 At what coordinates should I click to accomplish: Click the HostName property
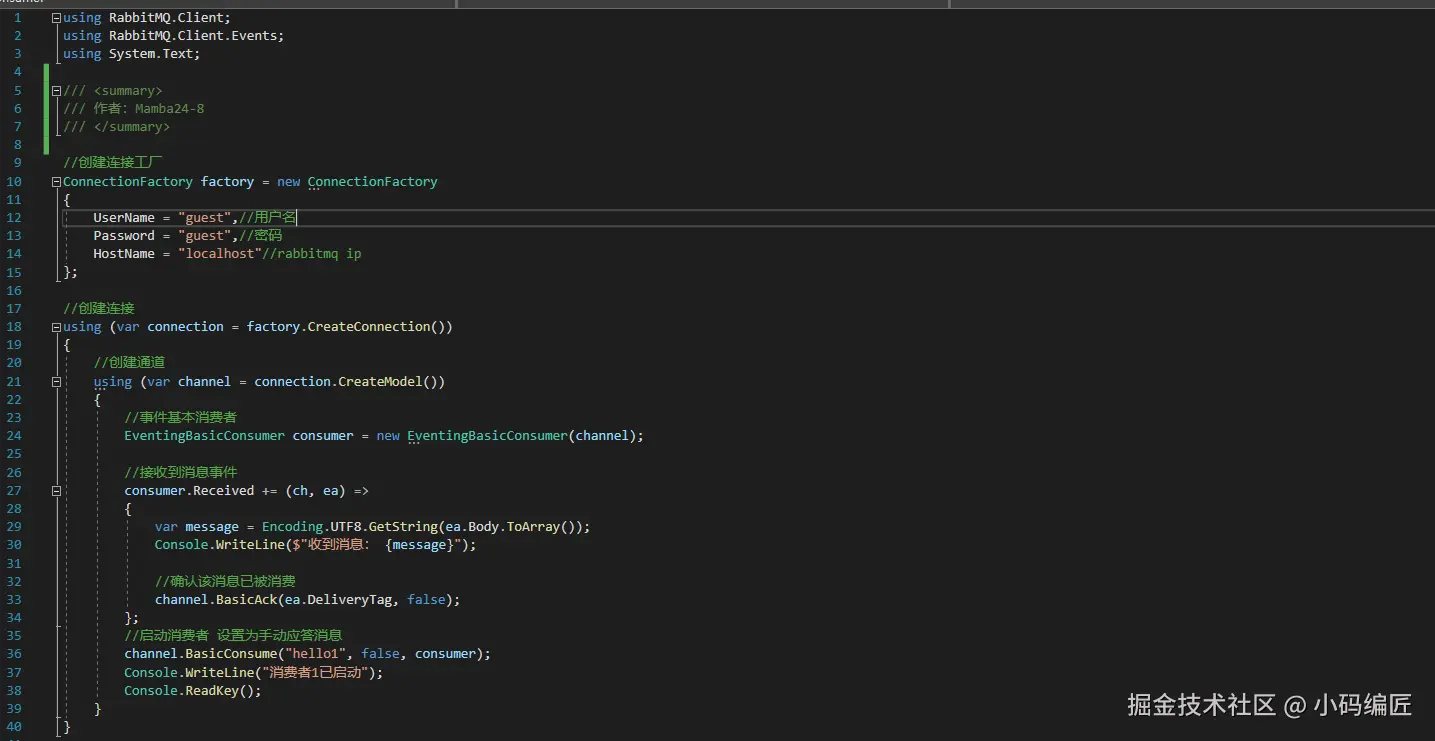(124, 253)
